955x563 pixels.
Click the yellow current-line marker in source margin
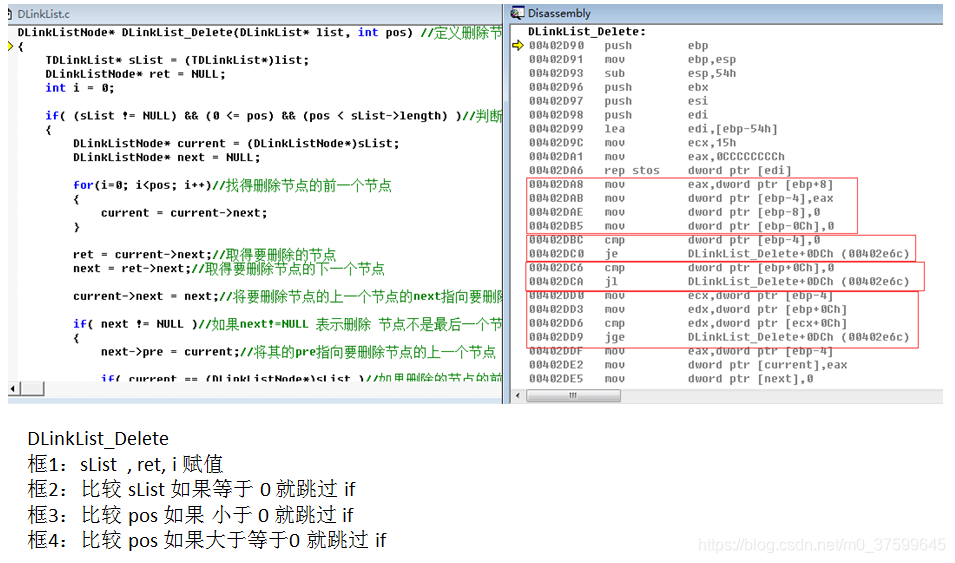pos(10,46)
